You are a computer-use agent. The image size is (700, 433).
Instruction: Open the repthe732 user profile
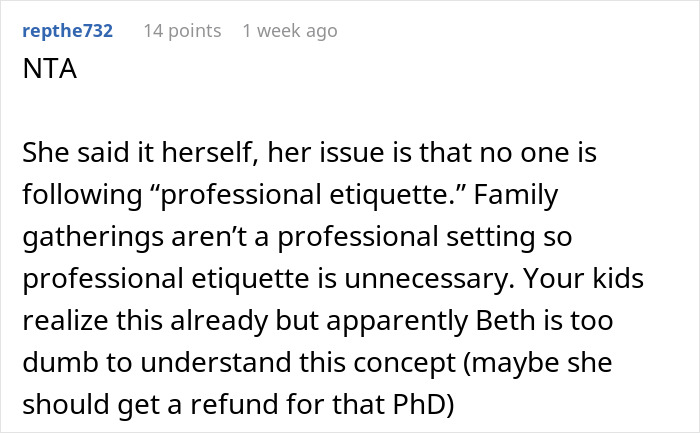(x=66, y=31)
